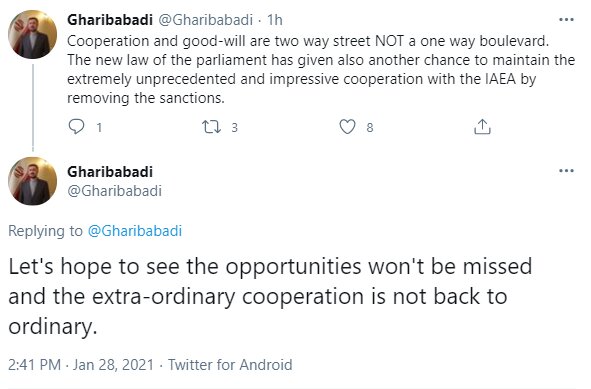Open the 1h timestamp link
Screen dimensions: 591x389
click(x=275, y=20)
